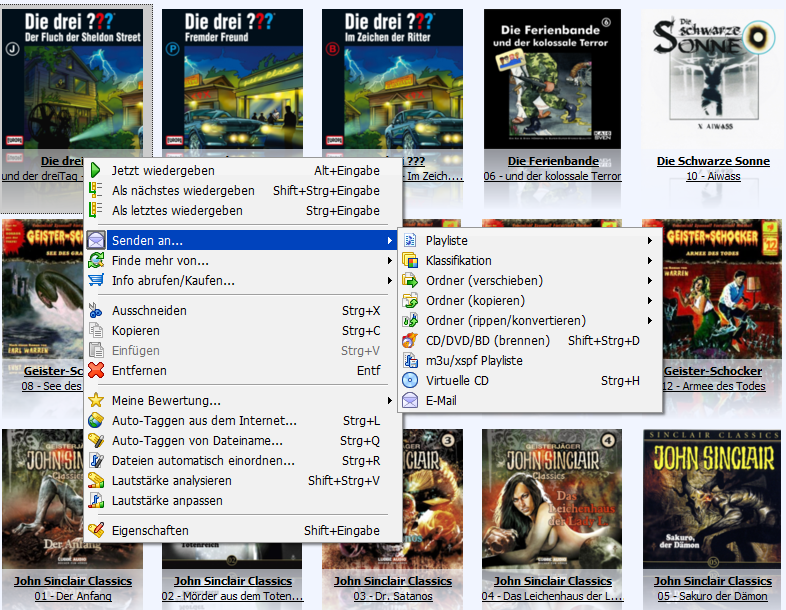Click the m3u/xspf Playliste file icon

[410, 360]
